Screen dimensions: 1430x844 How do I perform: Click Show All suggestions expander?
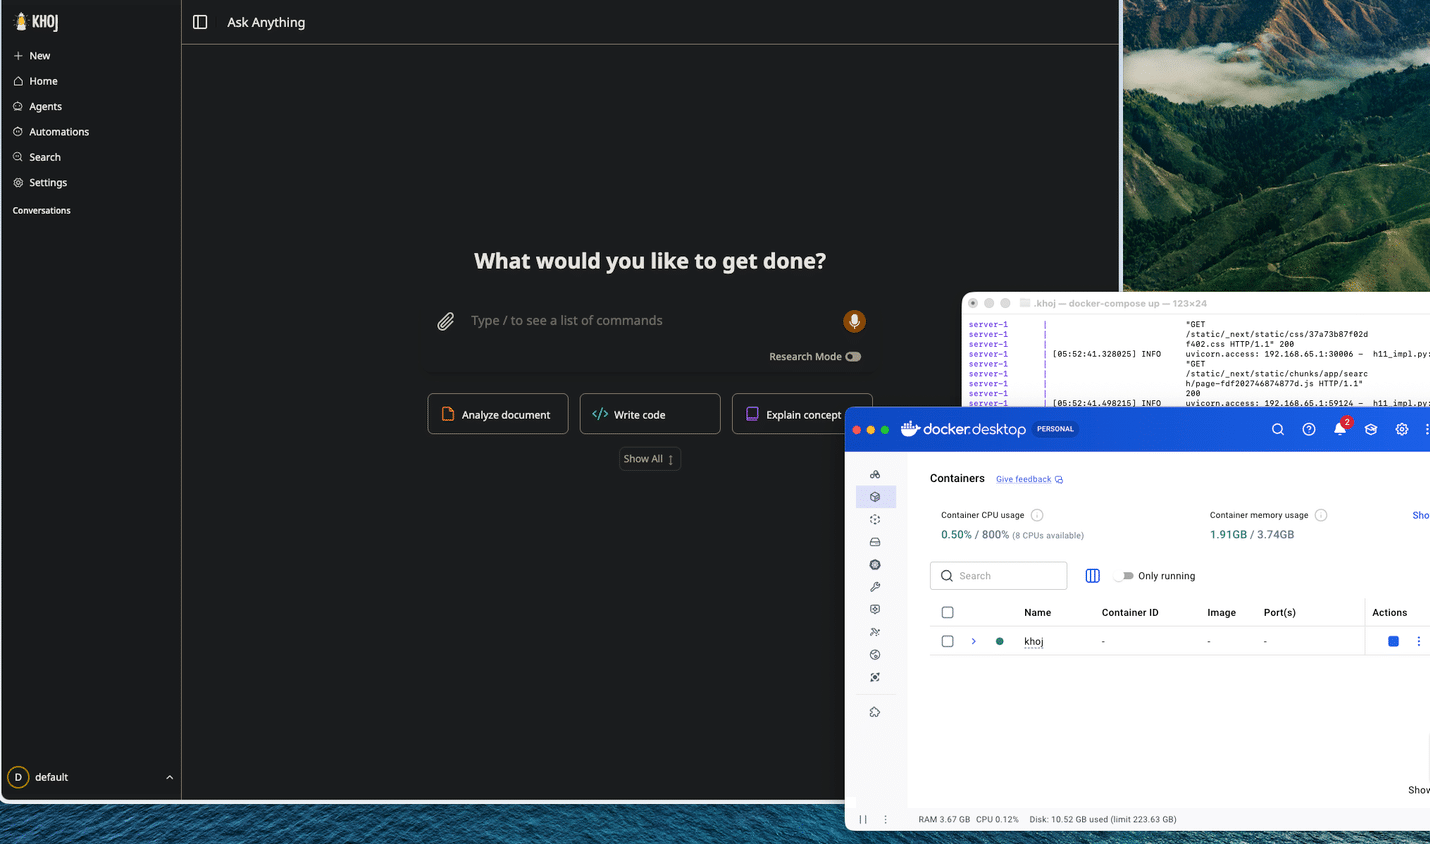click(x=650, y=459)
